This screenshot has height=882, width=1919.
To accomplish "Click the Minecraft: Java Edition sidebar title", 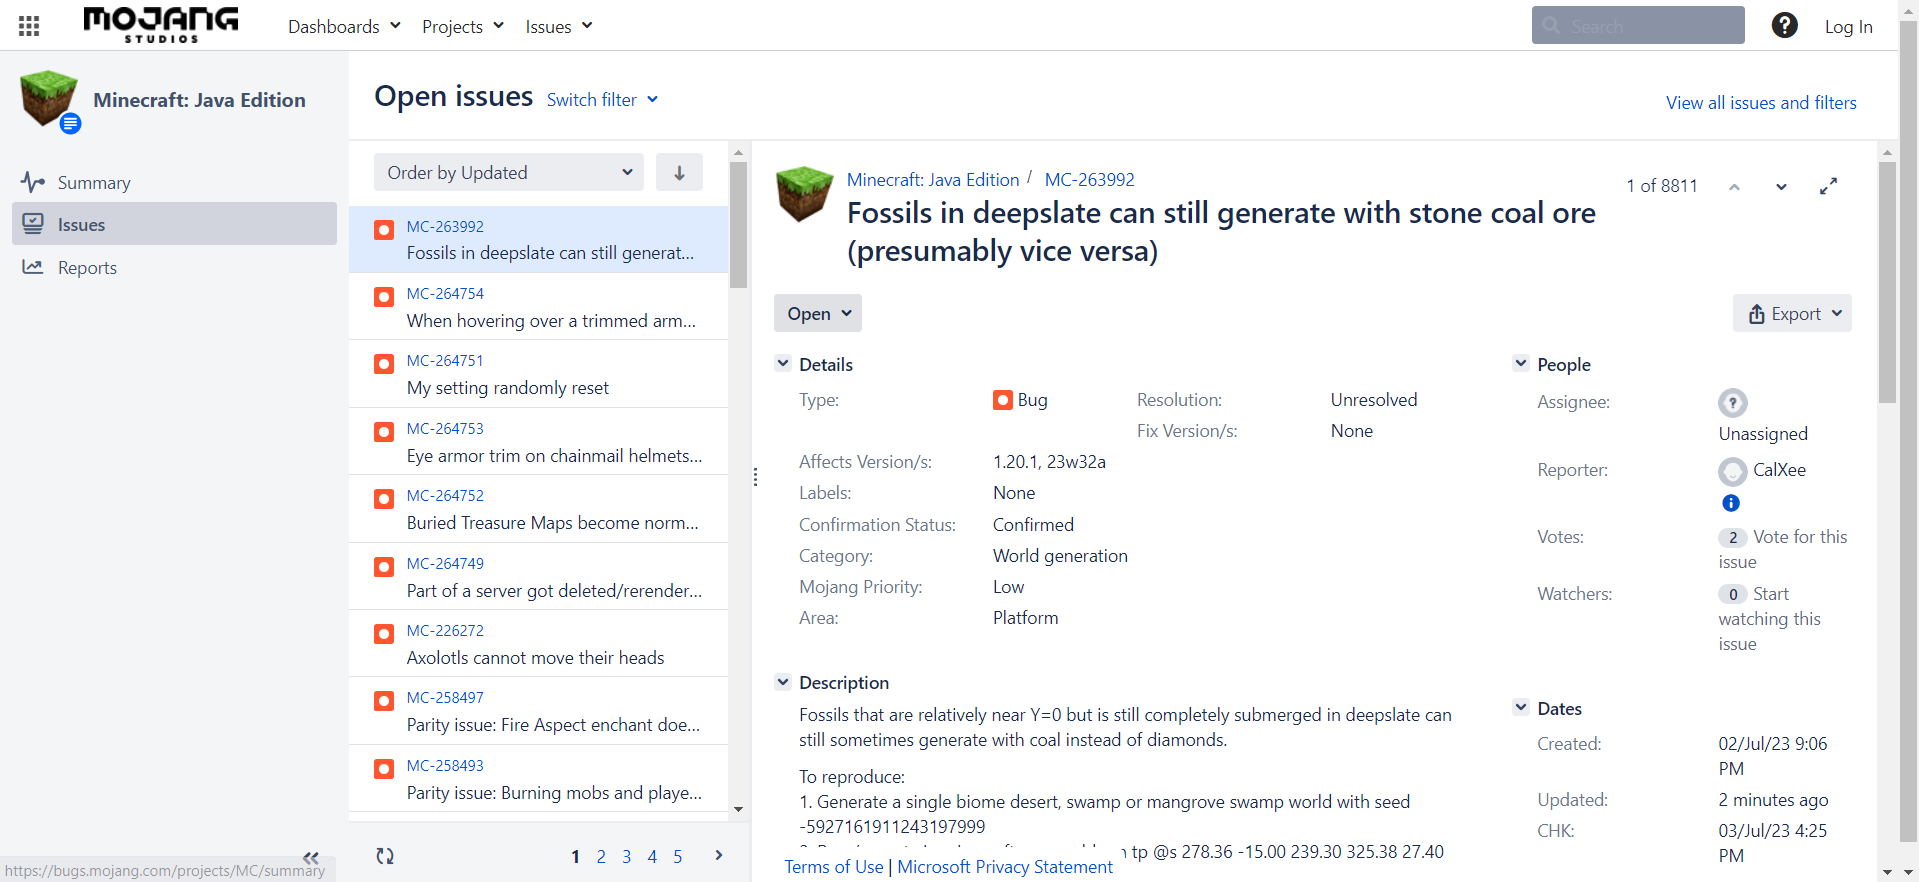I will pyautogui.click(x=199, y=100).
